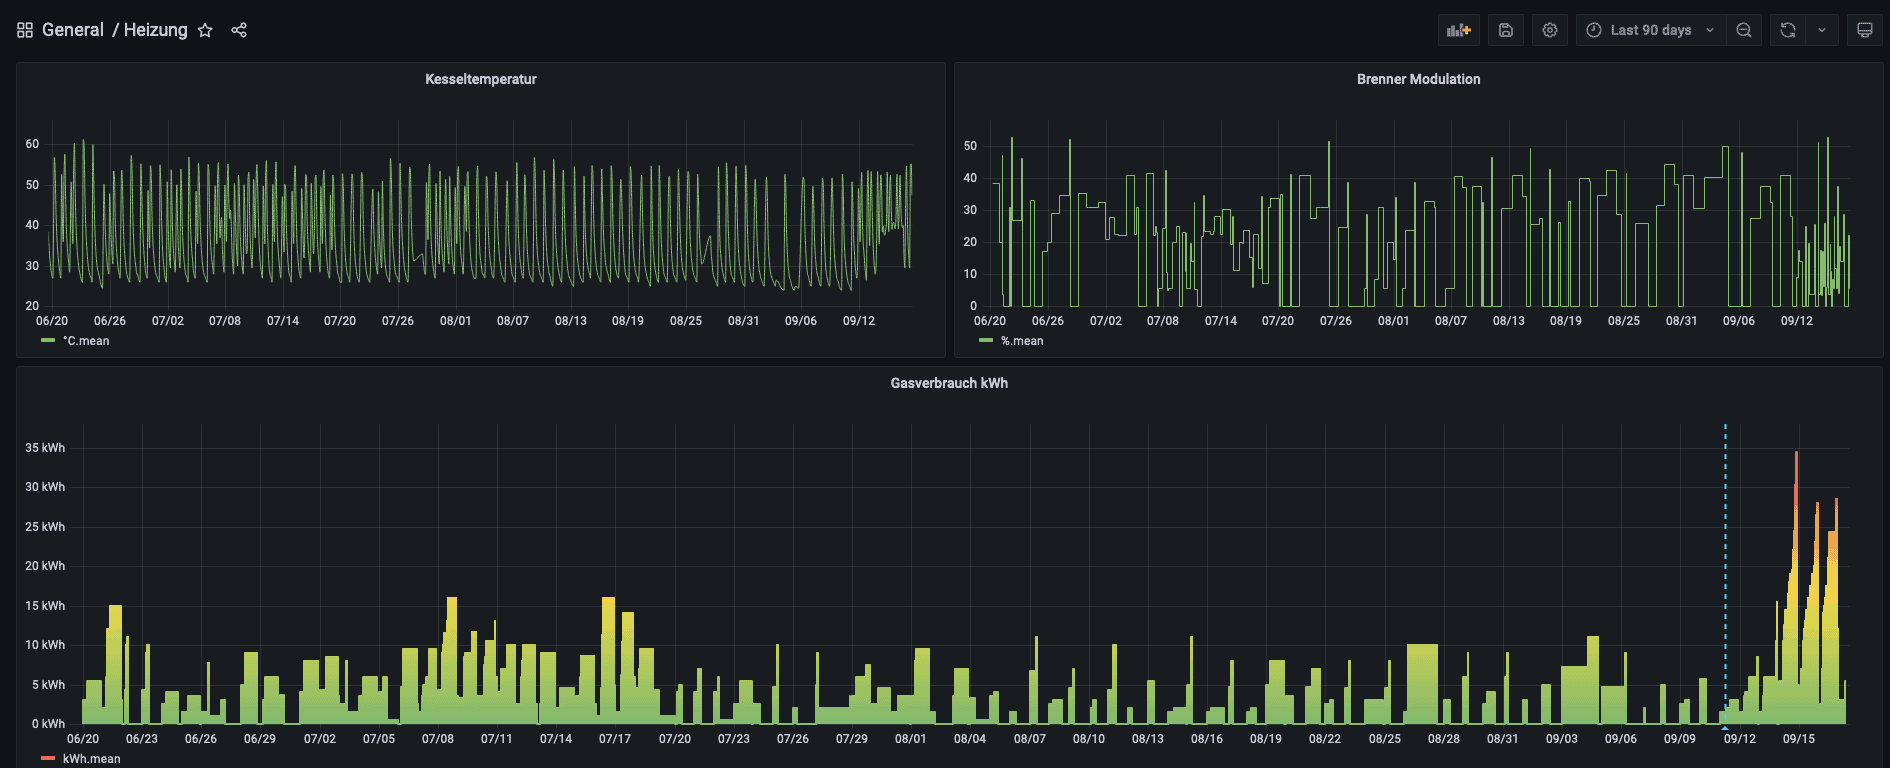Expand the refresh interval dropdown arrow

(x=1822, y=30)
